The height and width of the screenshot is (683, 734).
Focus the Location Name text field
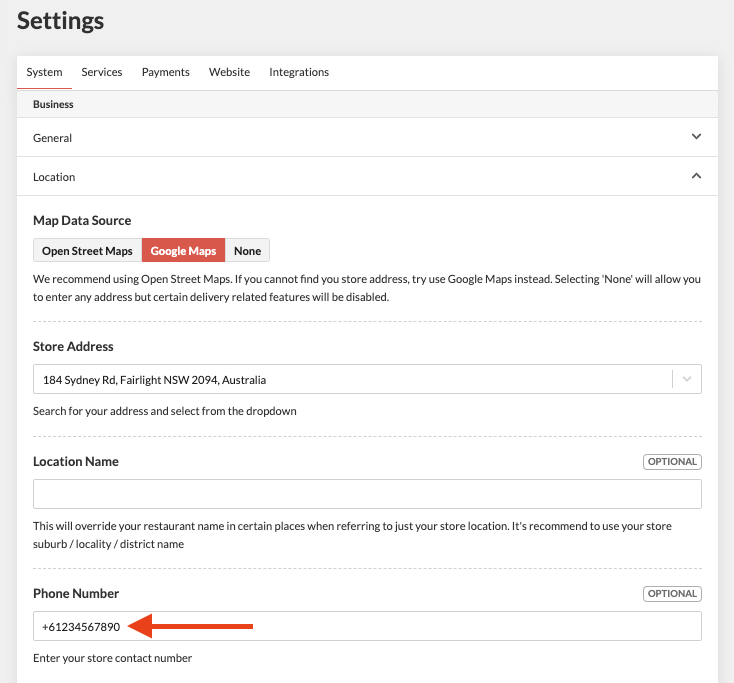coord(367,494)
